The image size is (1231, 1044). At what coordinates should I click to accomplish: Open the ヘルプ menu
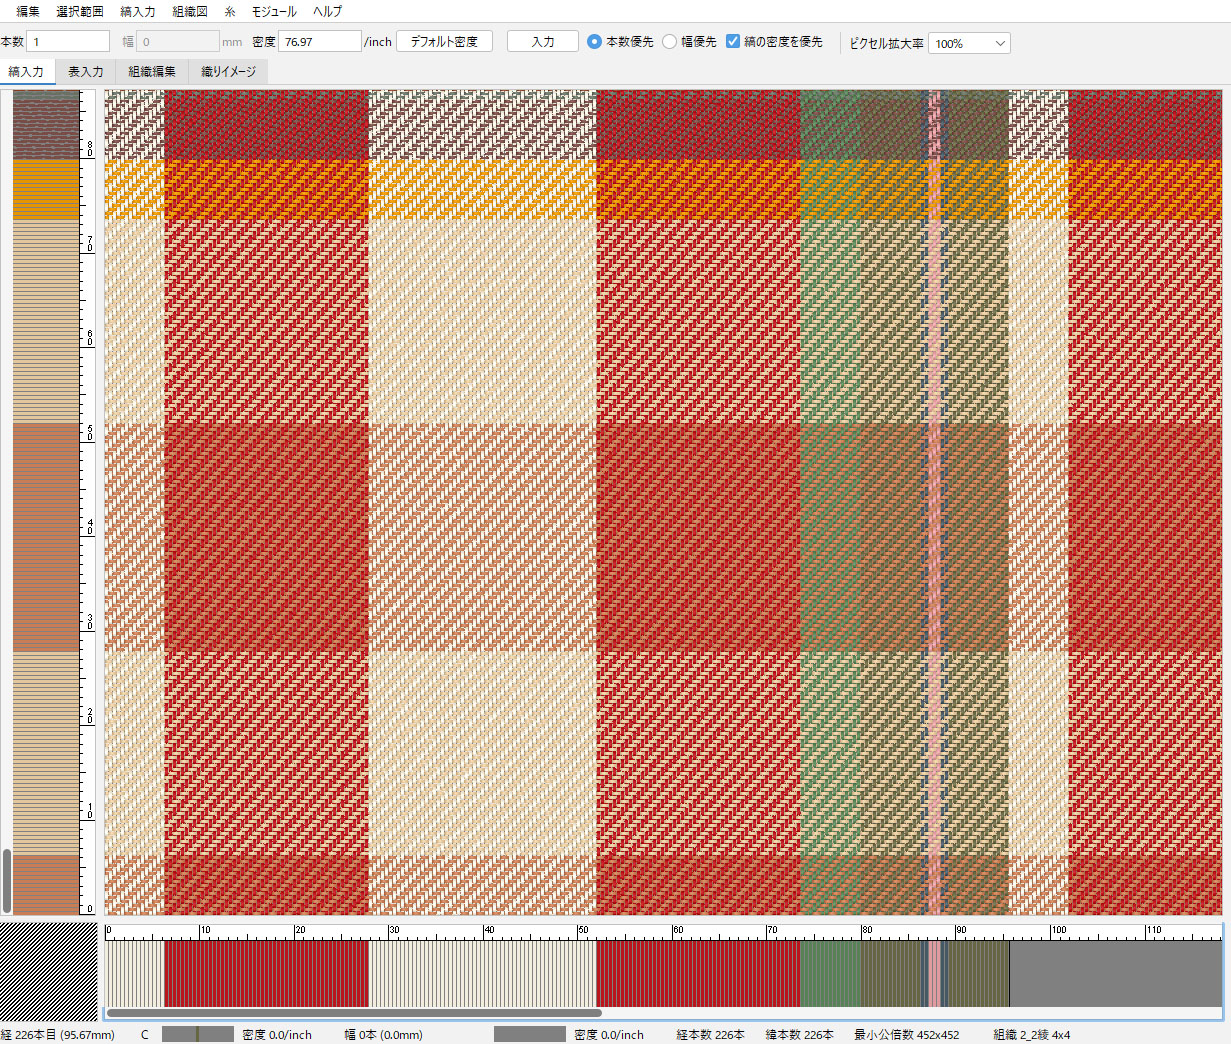(327, 11)
